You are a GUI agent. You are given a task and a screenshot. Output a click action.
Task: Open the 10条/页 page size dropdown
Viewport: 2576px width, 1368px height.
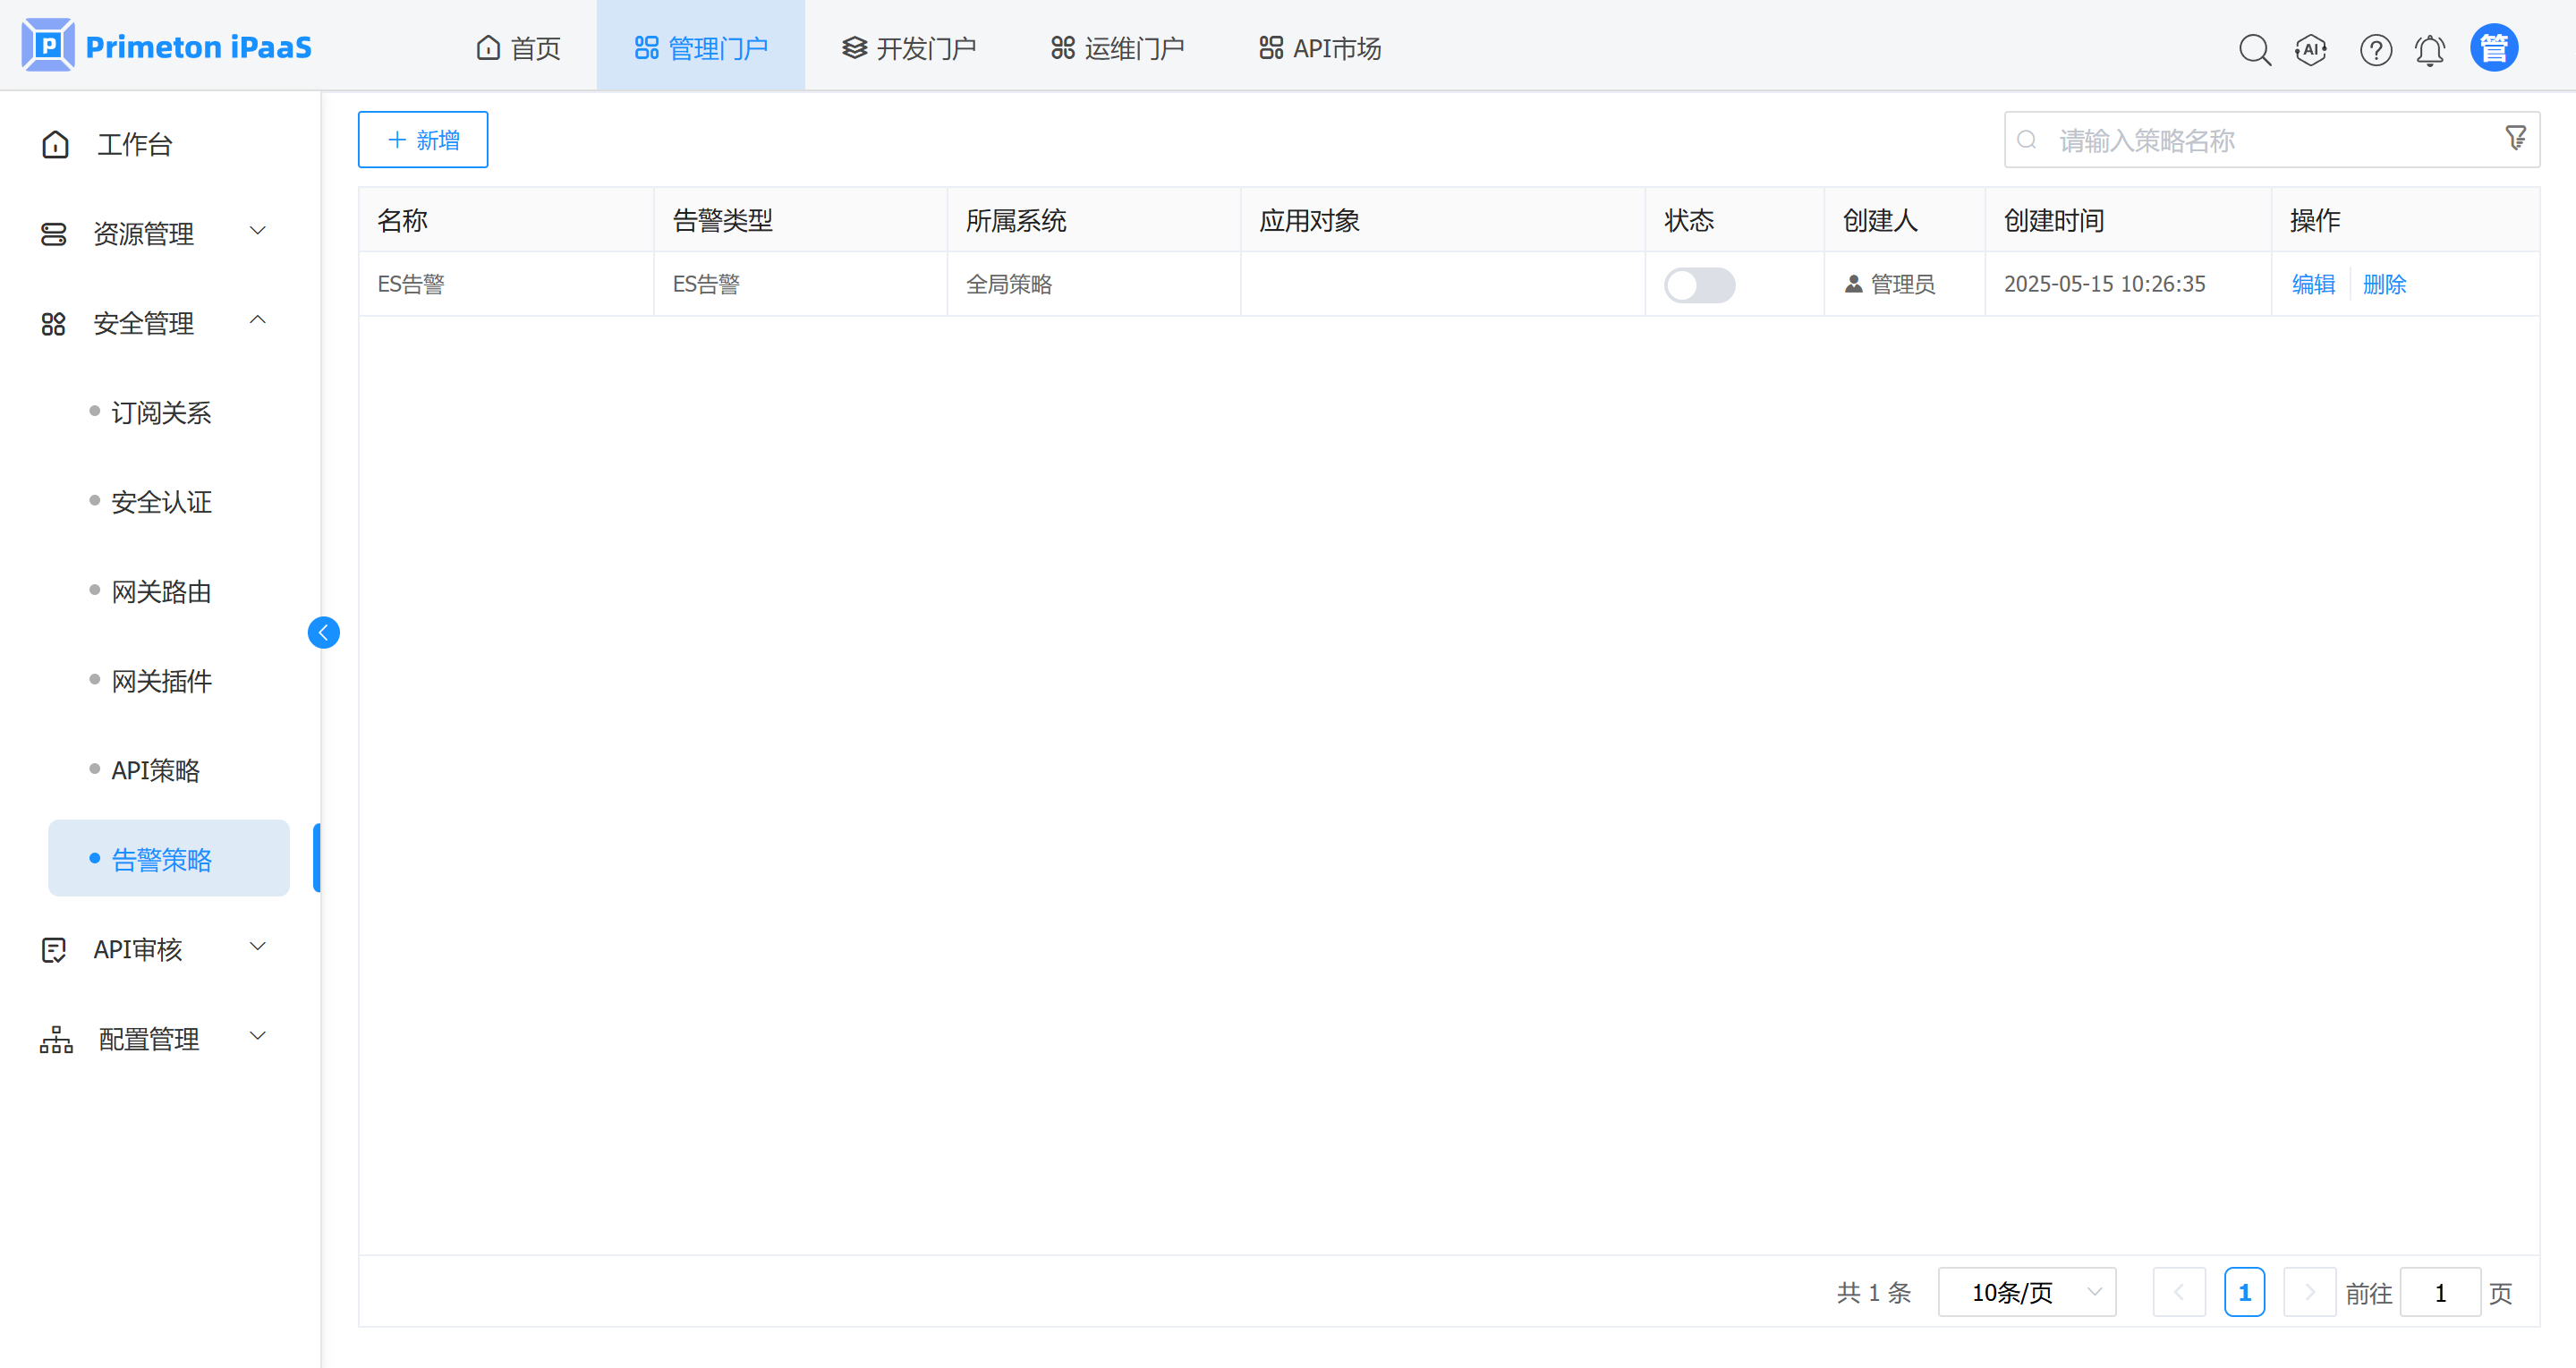click(2026, 1292)
